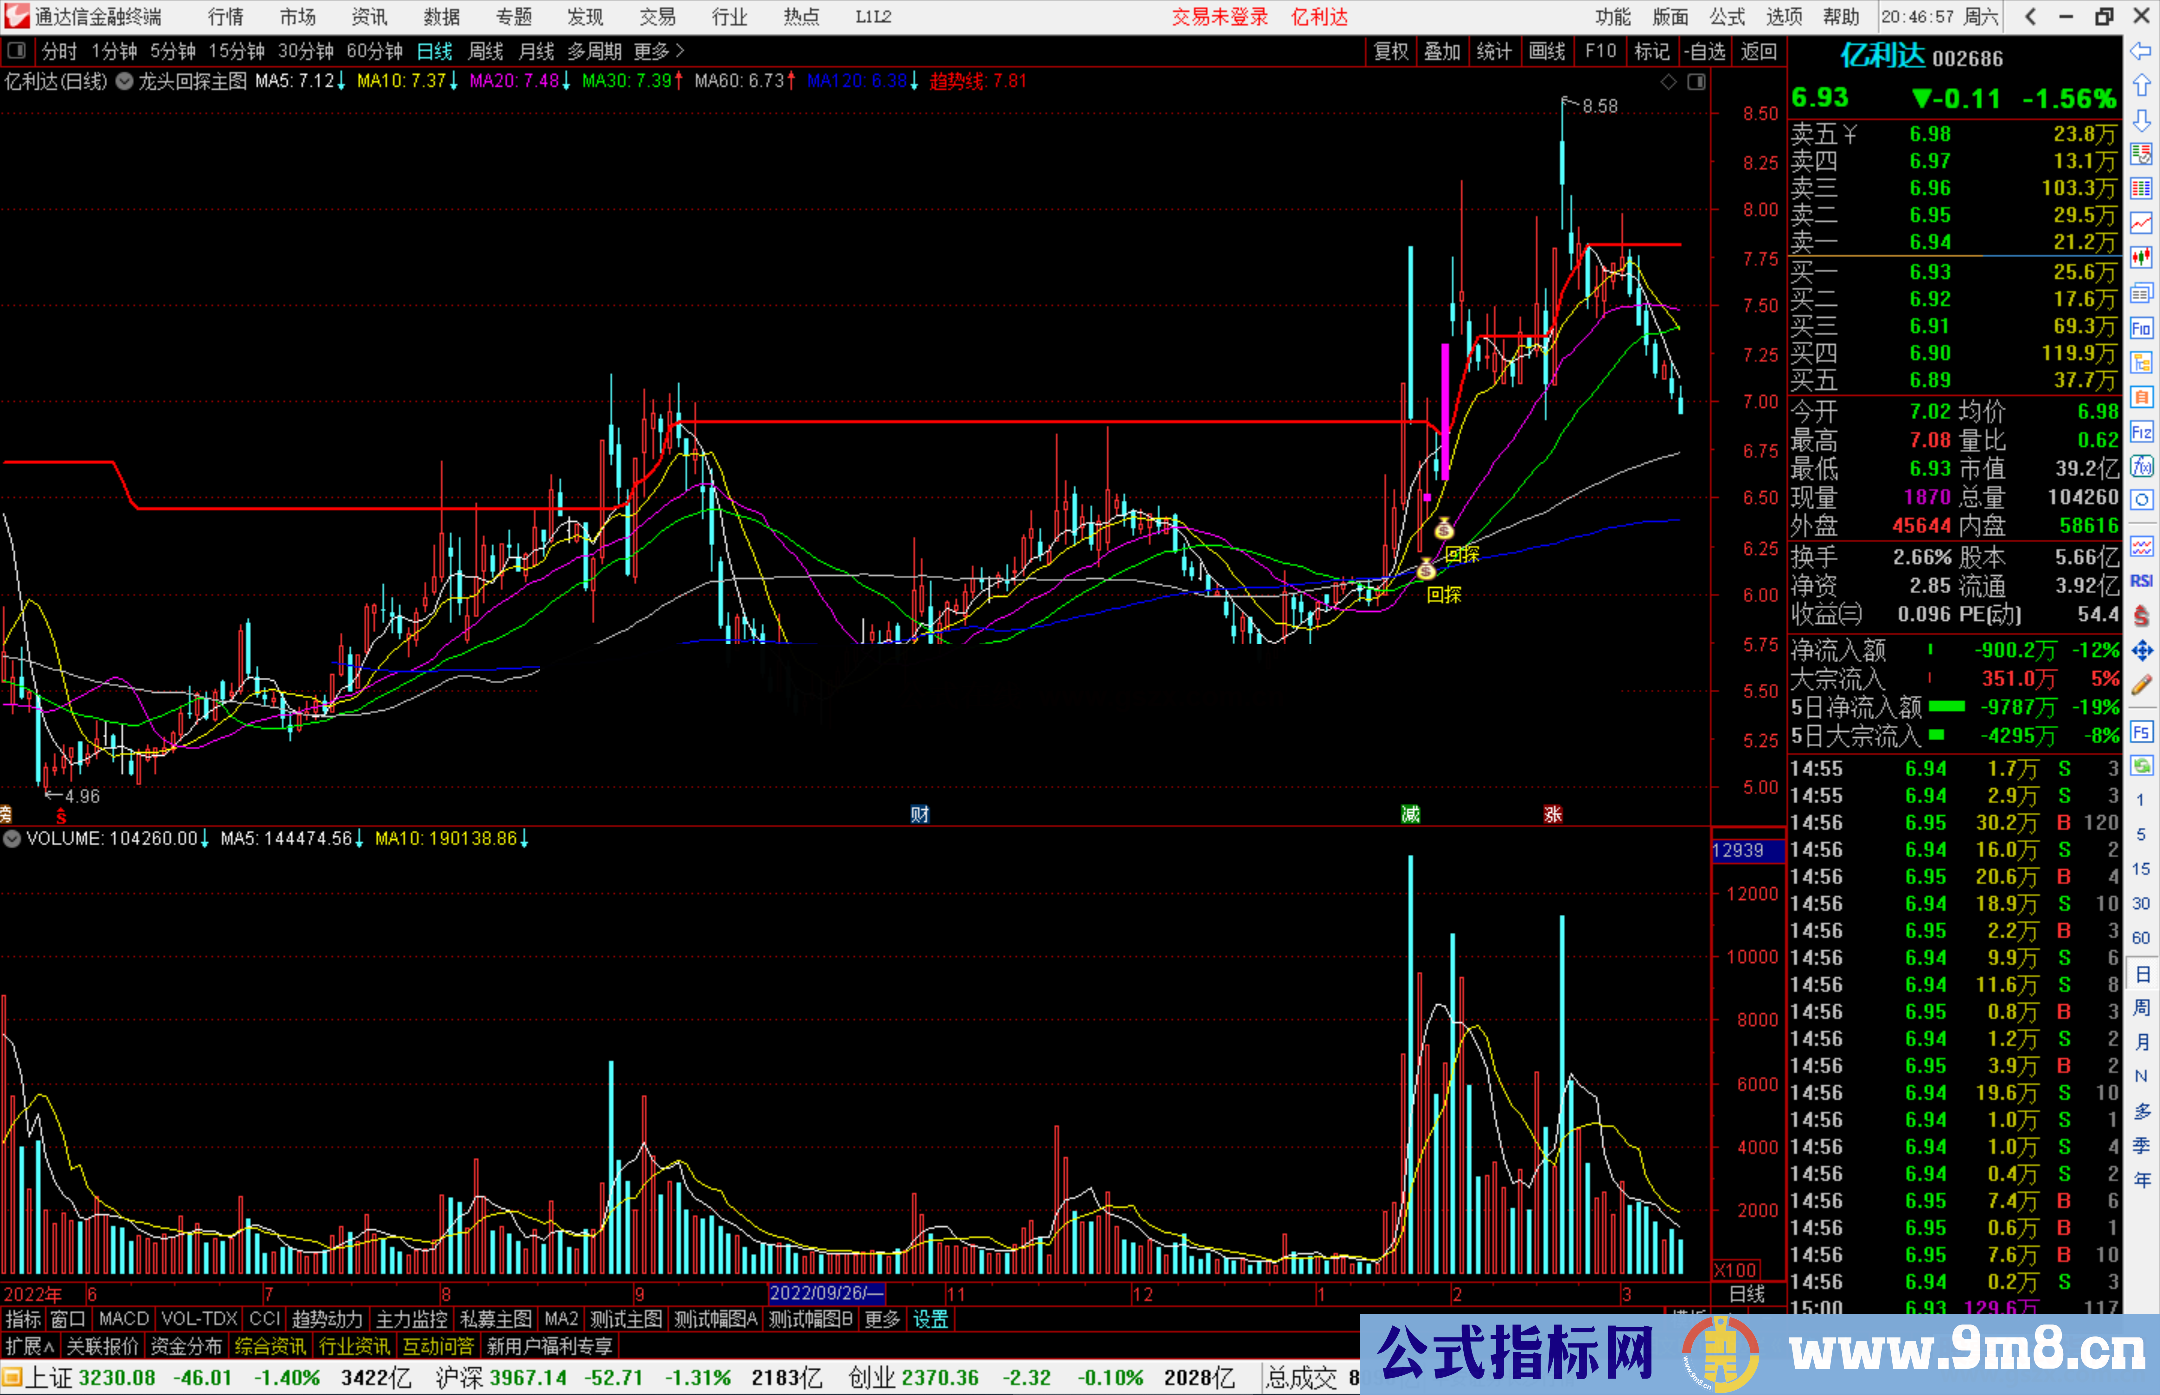Toggle the 龙头回探主图 indicator round button

(125, 82)
